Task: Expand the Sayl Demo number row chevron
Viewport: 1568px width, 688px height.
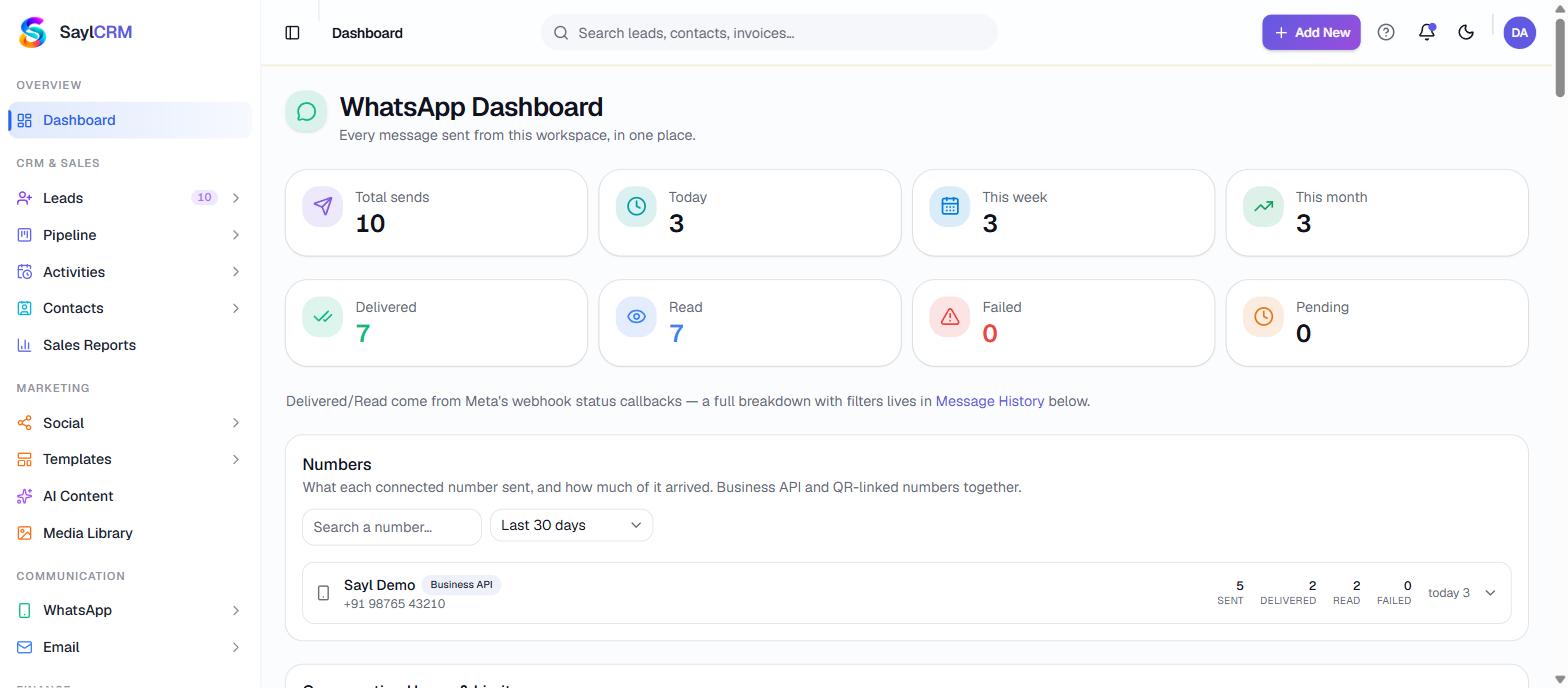Action: click(x=1490, y=593)
